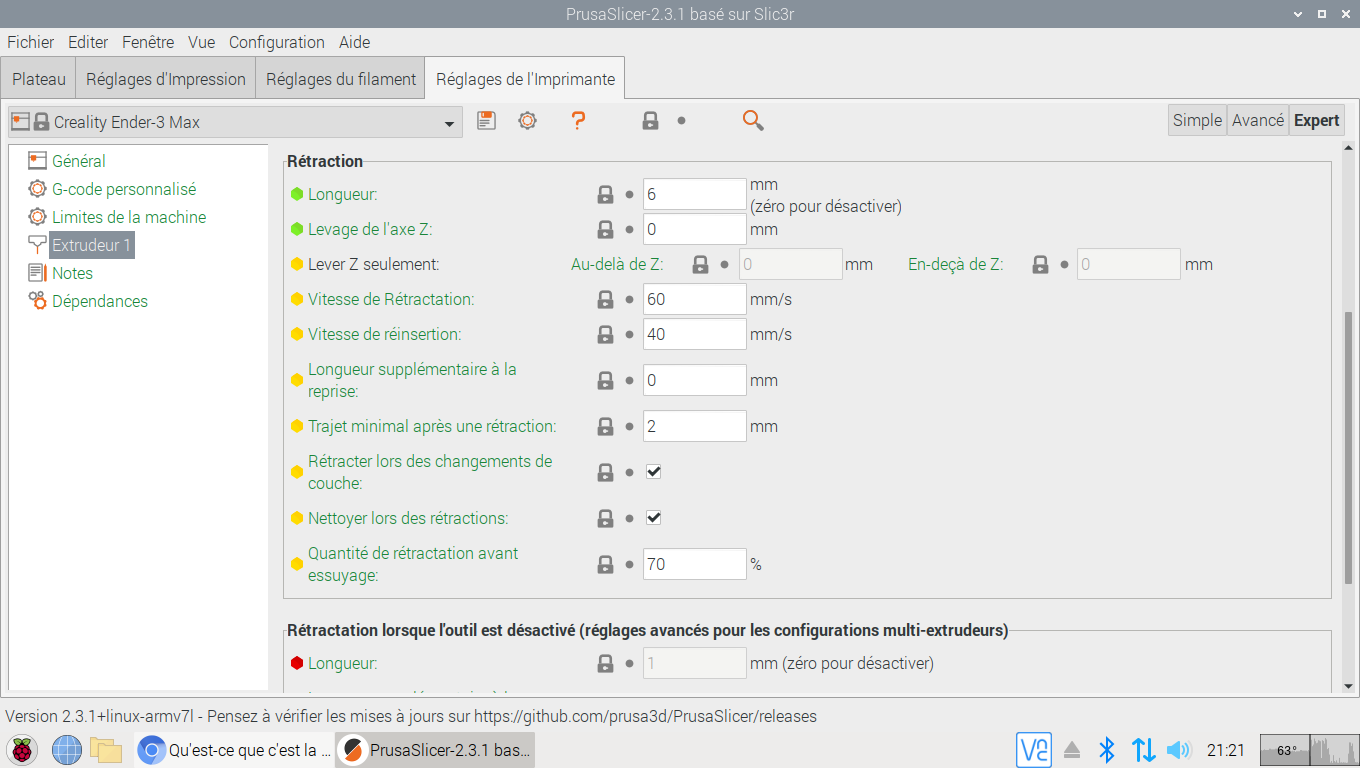Click the eject media tray icon
Image resolution: width=1360 pixels, height=768 pixels.
(1072, 749)
